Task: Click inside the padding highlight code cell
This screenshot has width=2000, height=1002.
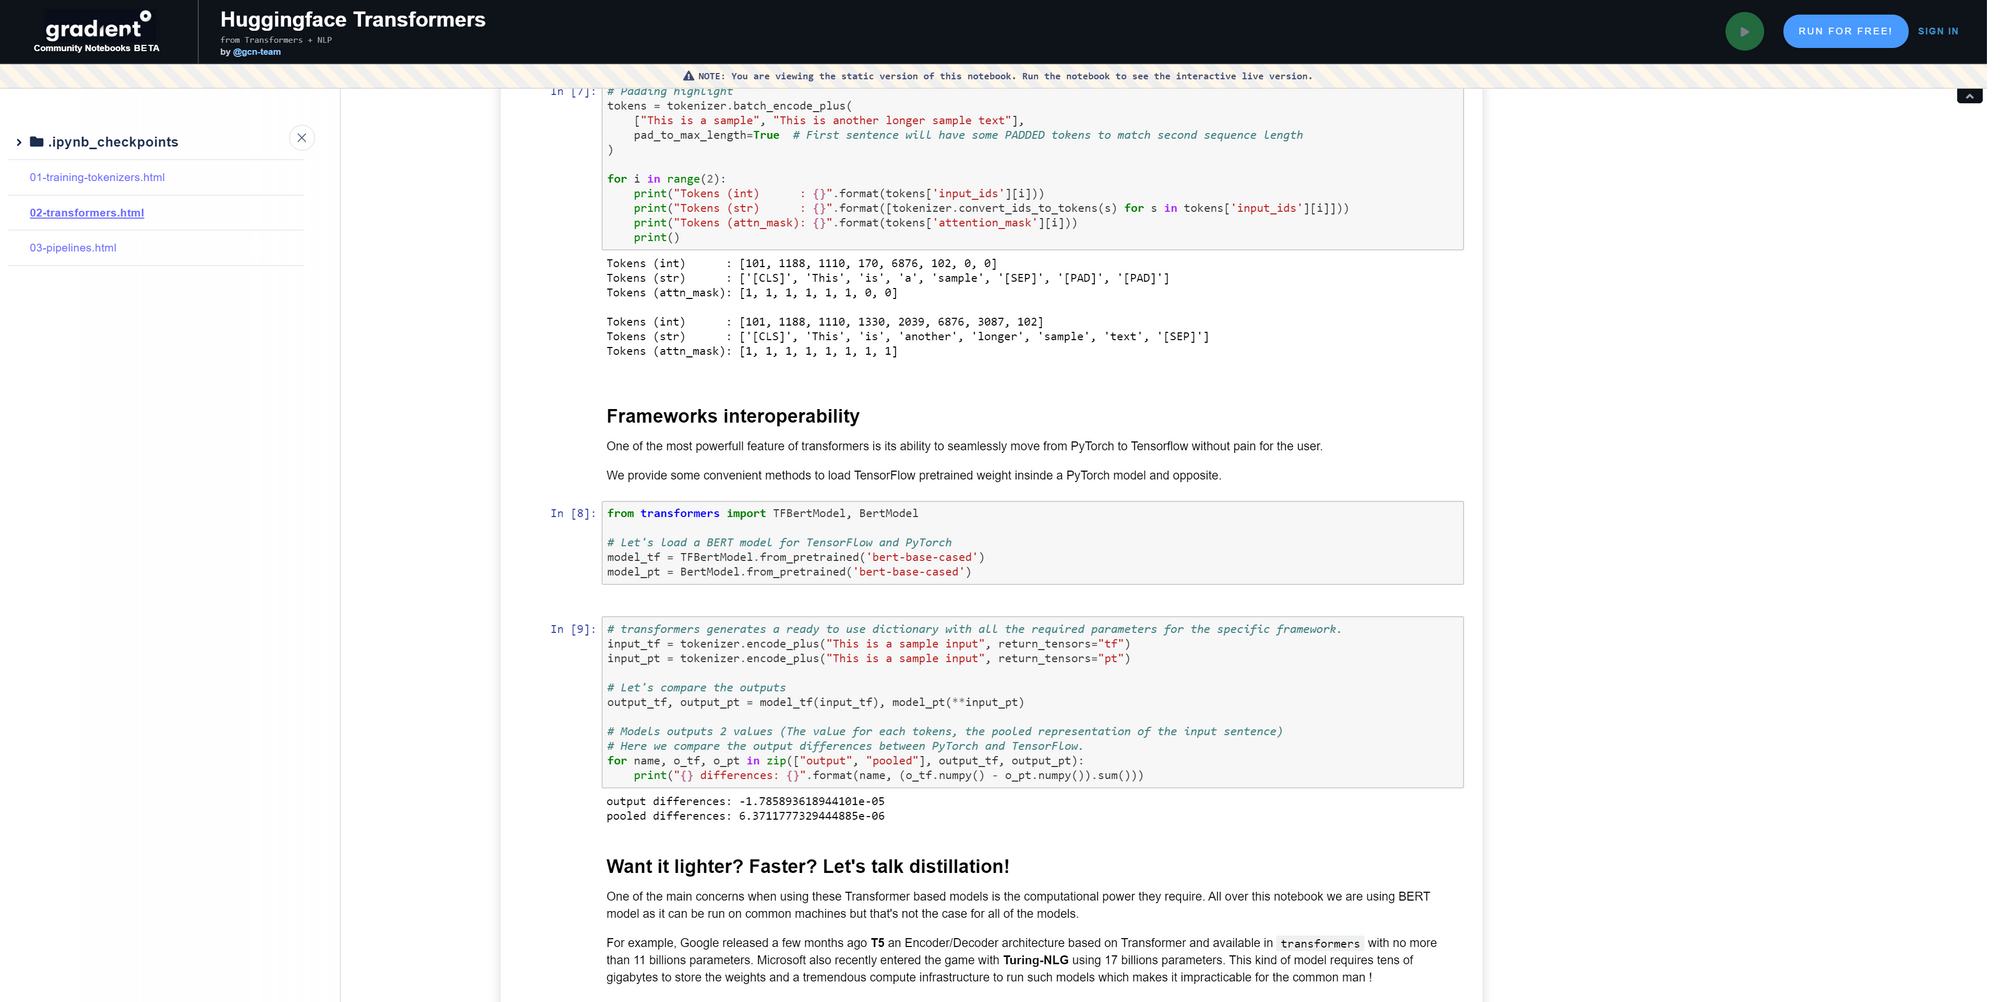Action: pyautogui.click(x=1032, y=168)
